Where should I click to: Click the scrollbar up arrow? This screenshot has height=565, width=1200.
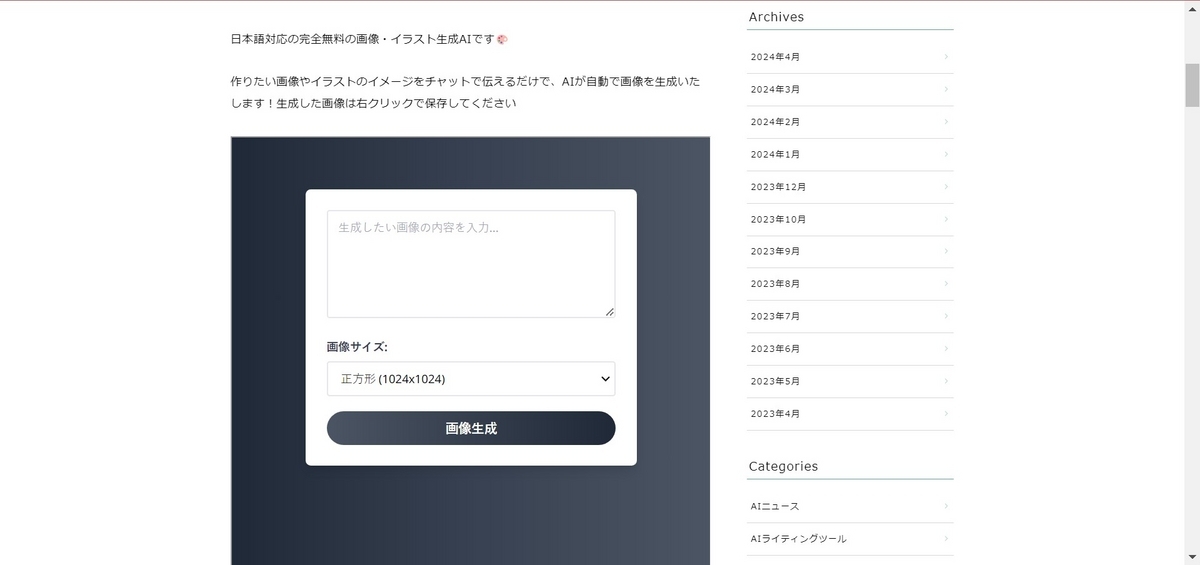coord(1192,8)
